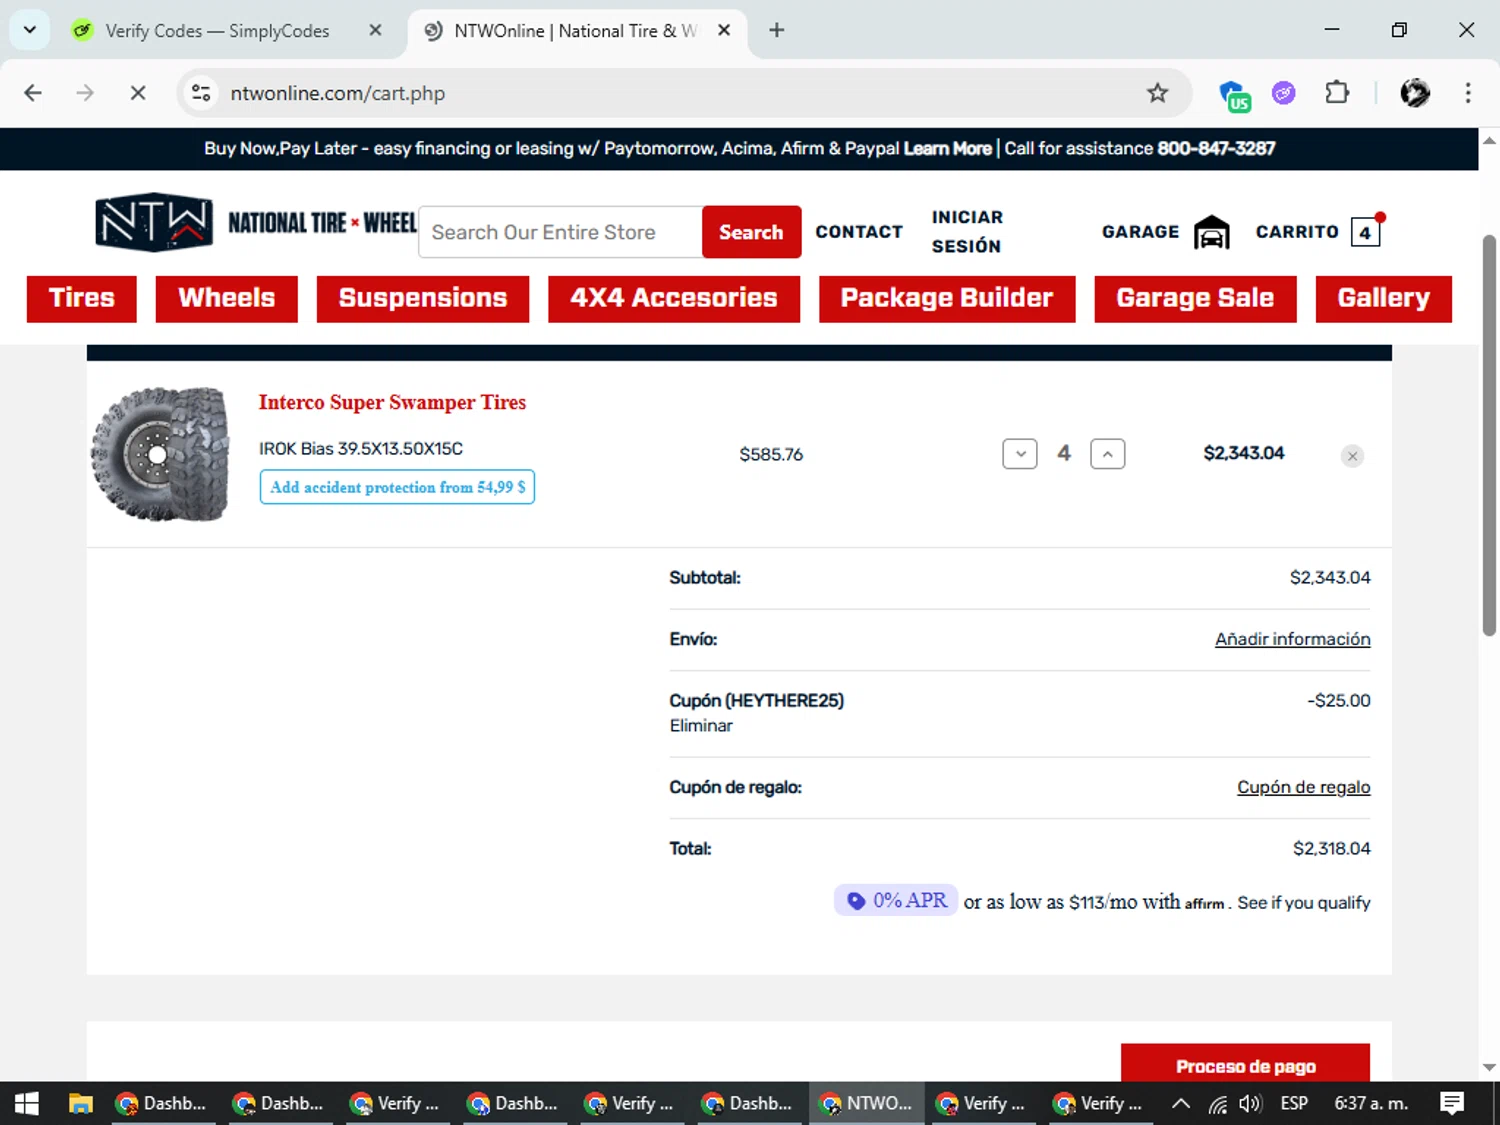Open the taskbar clock 6:37 a. m.
This screenshot has height=1125, width=1500.
[1371, 1103]
